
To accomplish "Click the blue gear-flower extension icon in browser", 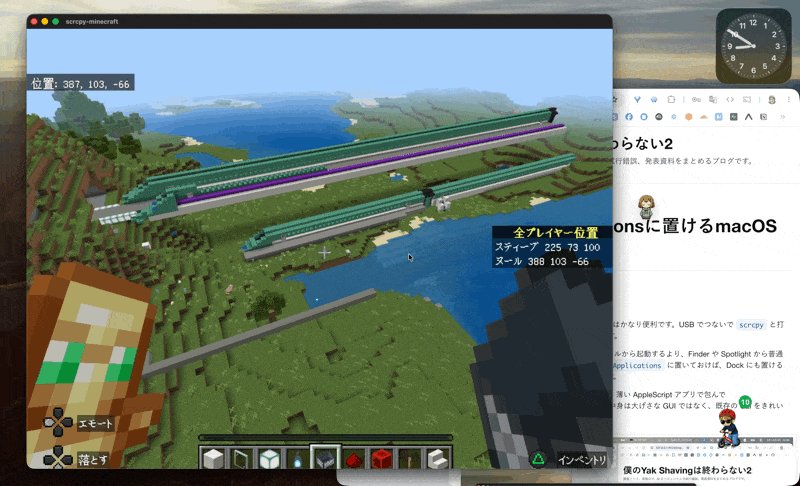I will pyautogui.click(x=654, y=99).
